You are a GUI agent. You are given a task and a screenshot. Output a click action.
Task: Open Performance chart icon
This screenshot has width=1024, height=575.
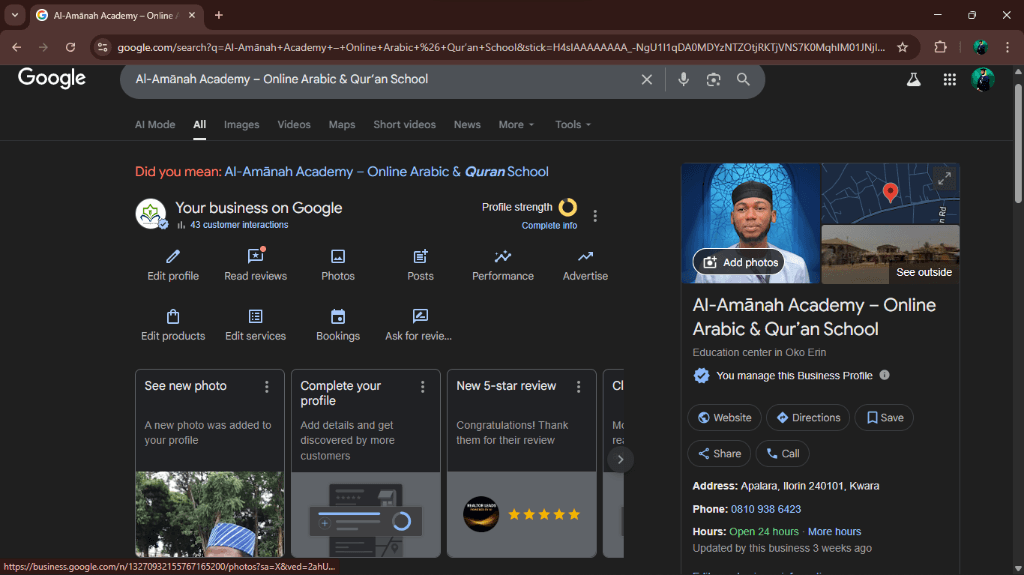(503, 256)
